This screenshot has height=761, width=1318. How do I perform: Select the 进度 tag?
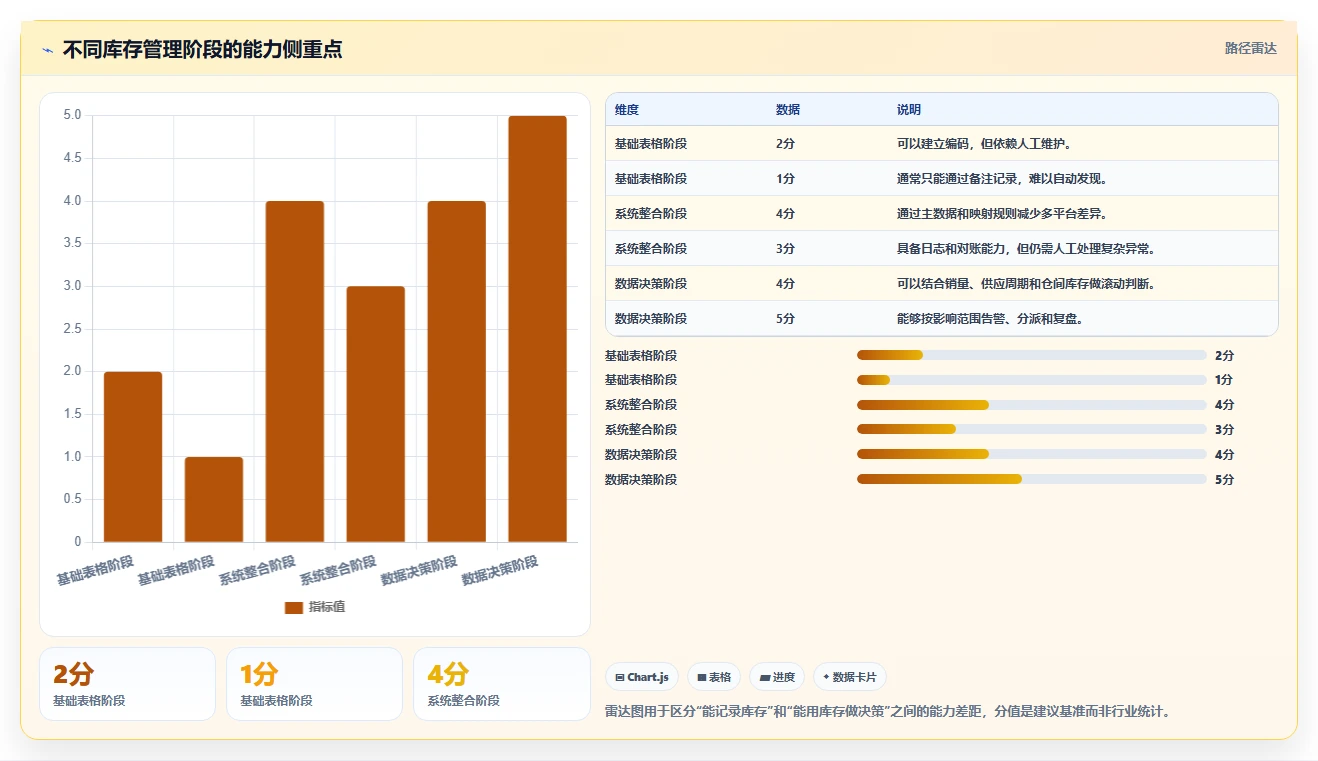(777, 677)
